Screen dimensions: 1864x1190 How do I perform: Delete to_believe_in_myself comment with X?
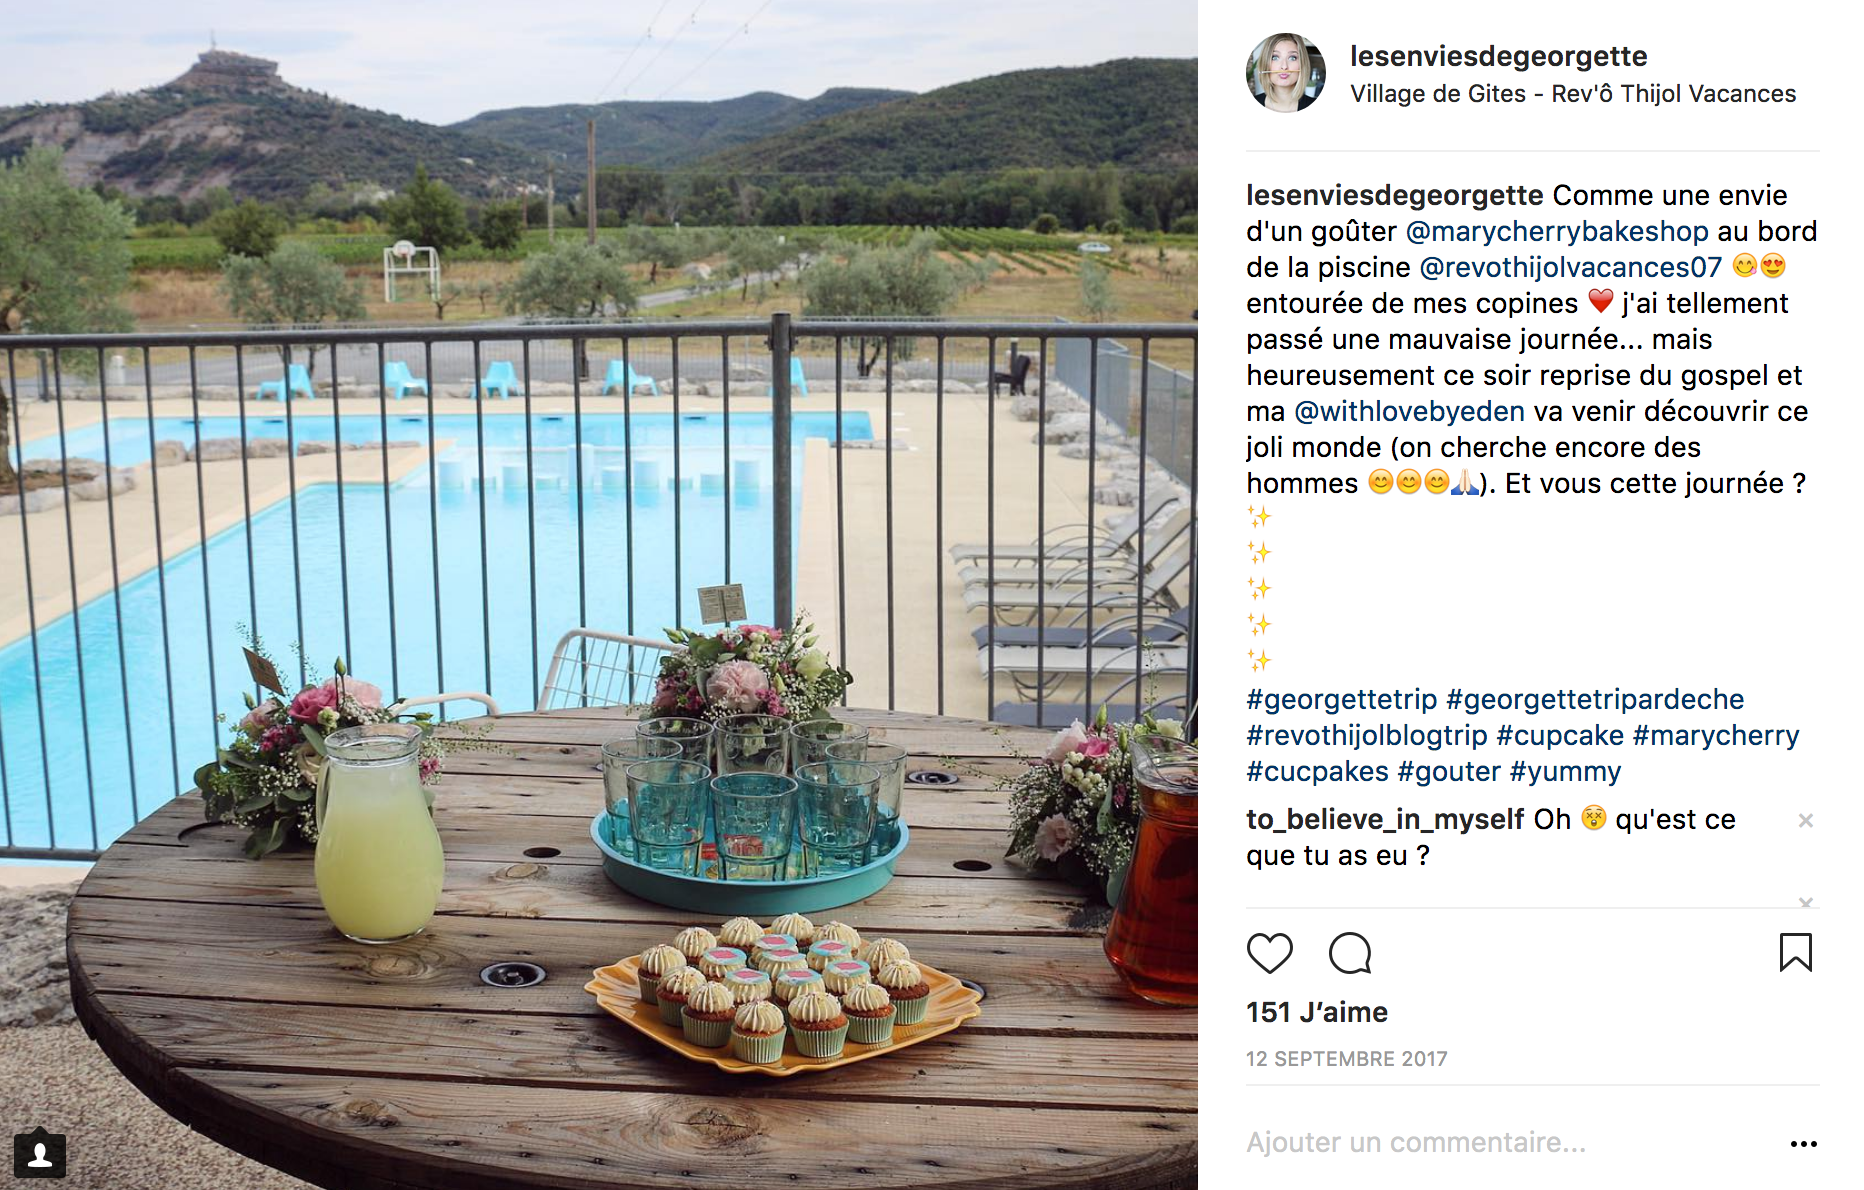tap(1805, 821)
